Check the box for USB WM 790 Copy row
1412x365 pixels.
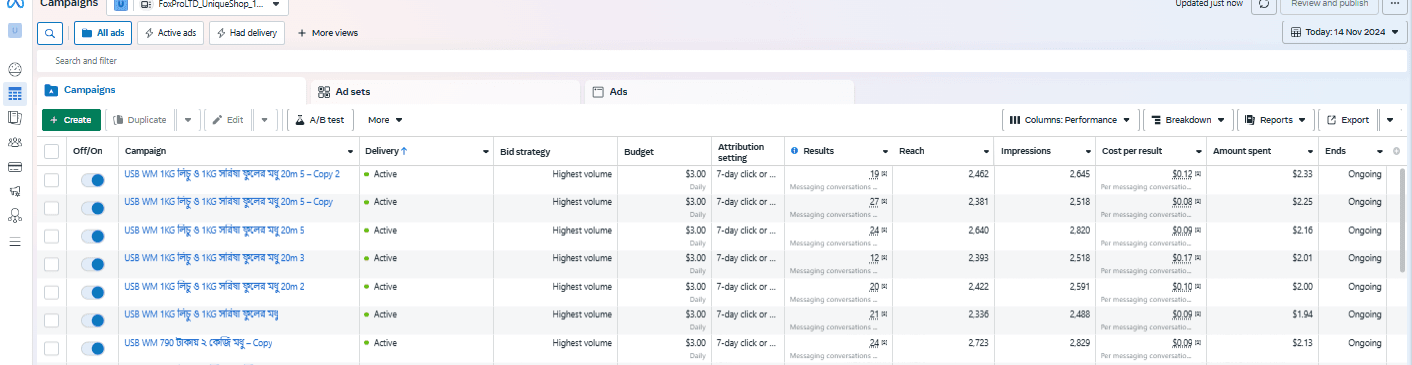[52, 348]
